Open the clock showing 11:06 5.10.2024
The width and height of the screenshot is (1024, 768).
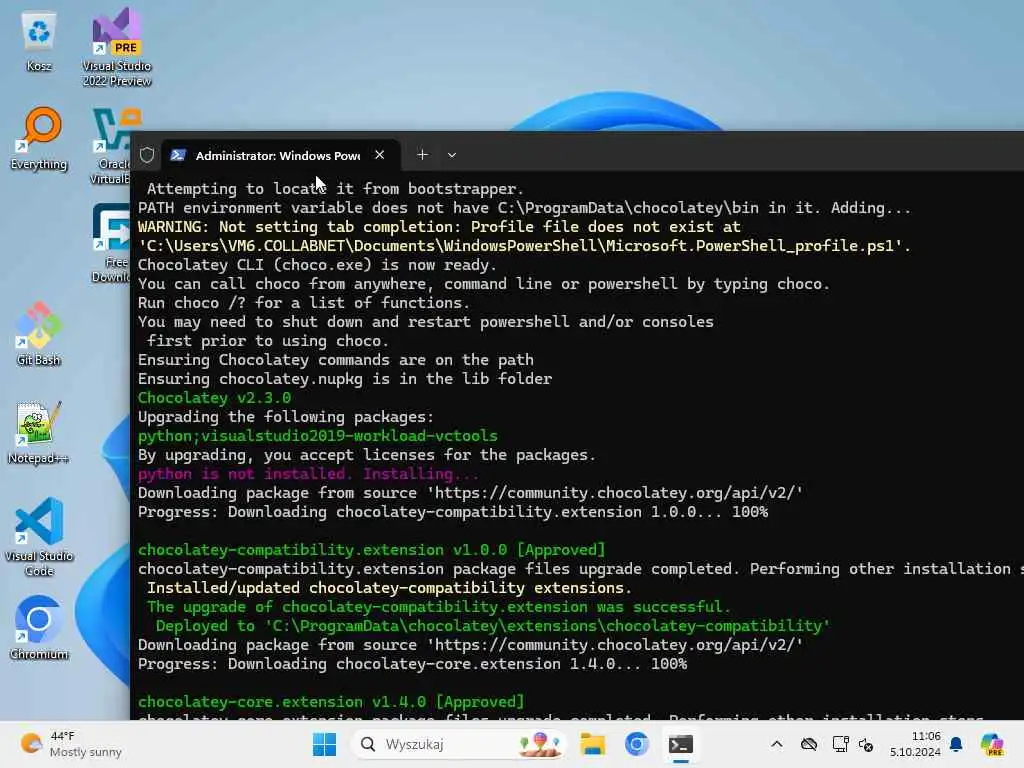916,744
